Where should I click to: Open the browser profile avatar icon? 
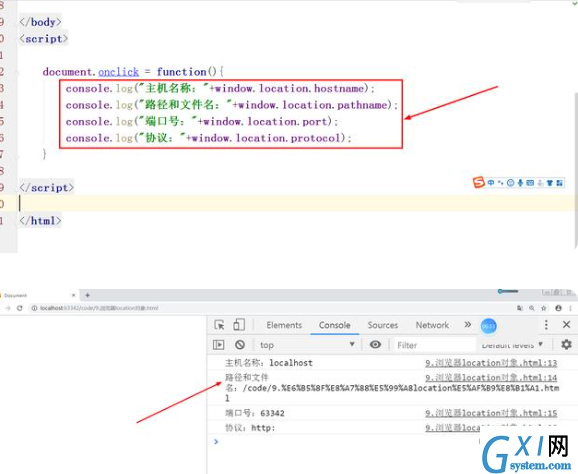[558, 308]
